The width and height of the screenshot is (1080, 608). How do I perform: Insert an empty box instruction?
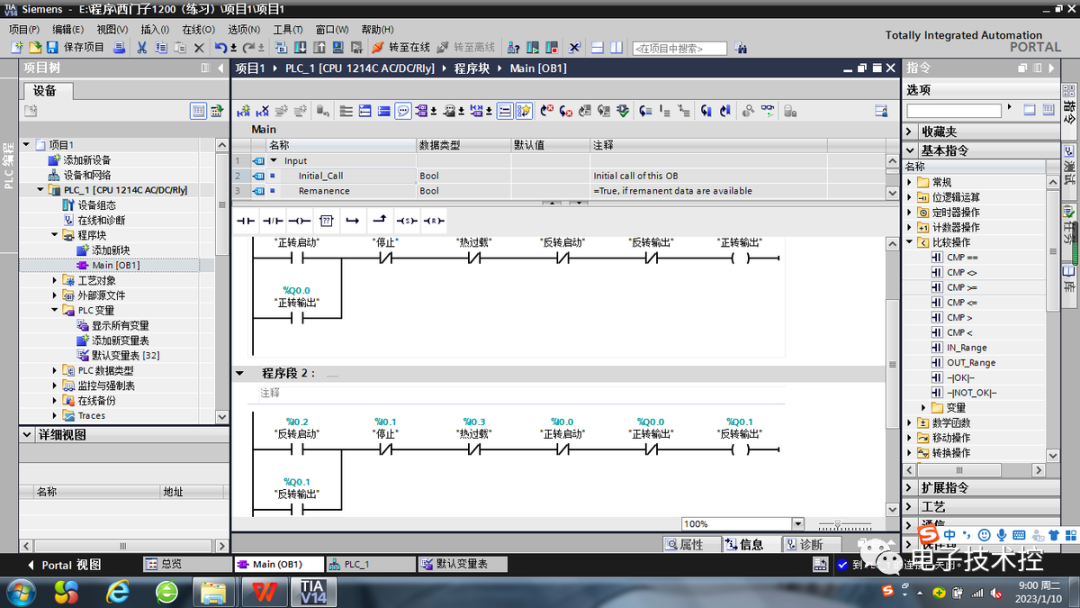pyautogui.click(x=327, y=220)
